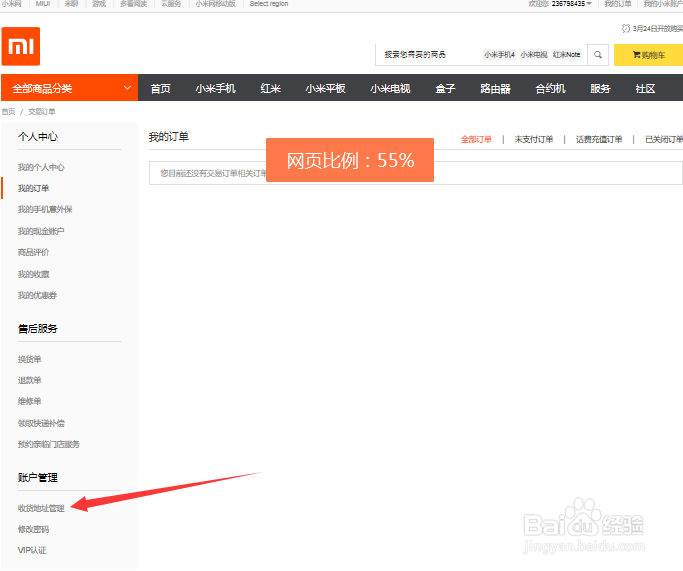Open 我的收藏 in the sidebar
The image size is (683, 571).
(x=33, y=274)
